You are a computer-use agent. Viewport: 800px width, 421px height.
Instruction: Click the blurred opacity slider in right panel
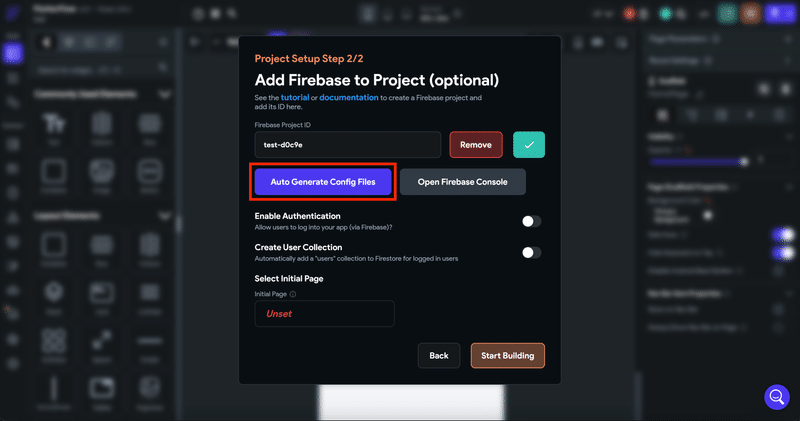tap(699, 162)
